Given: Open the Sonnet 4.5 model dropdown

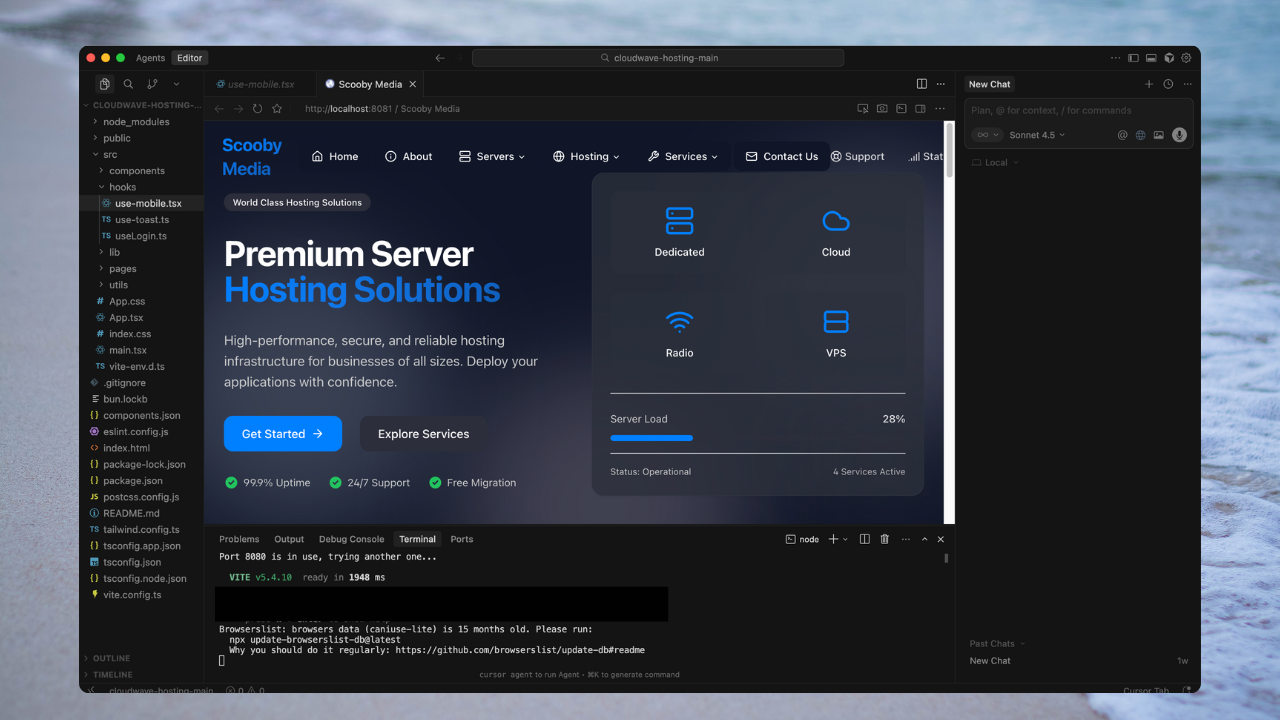Looking at the screenshot, I should pyautogui.click(x=1037, y=135).
